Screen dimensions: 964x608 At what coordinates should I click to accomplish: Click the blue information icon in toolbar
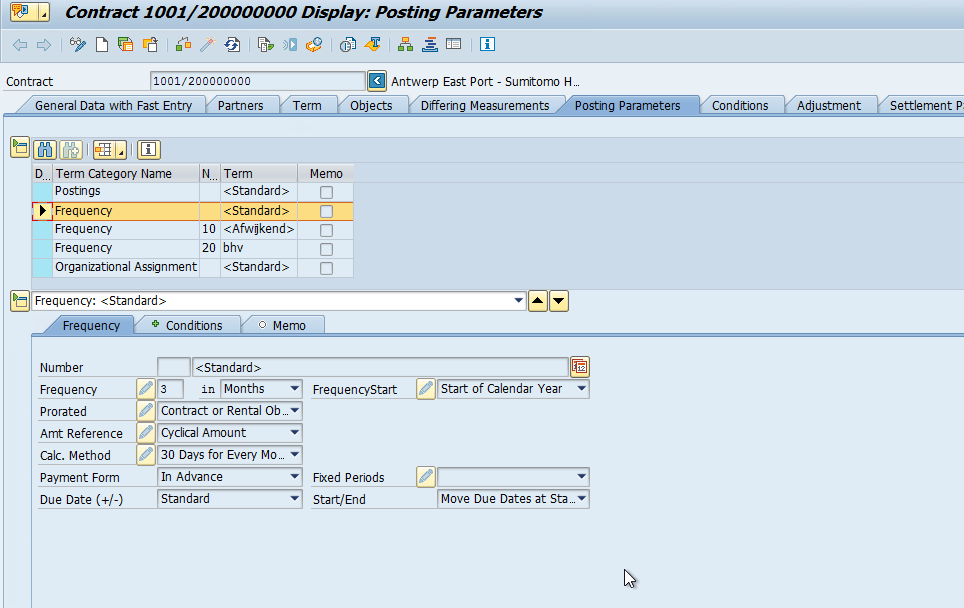(x=488, y=44)
